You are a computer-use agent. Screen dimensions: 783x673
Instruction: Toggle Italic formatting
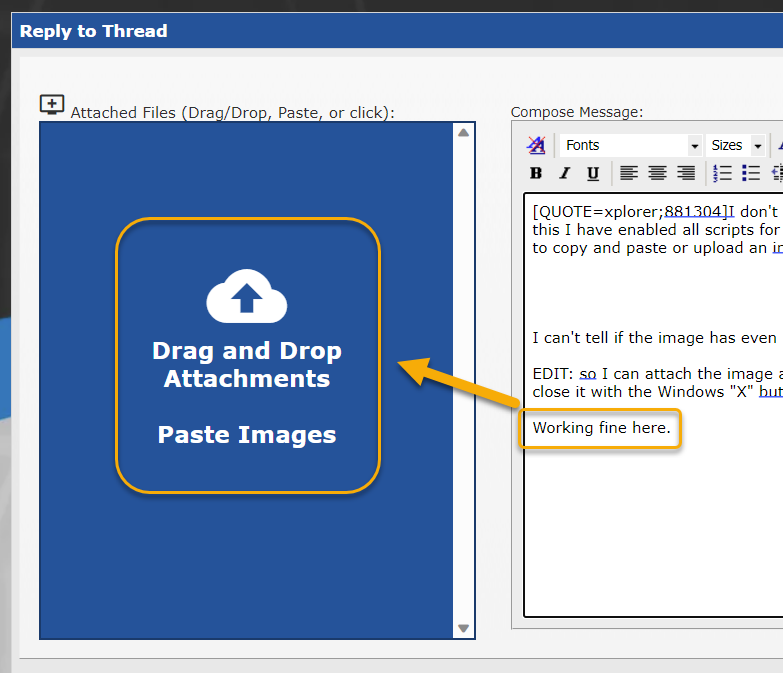click(564, 173)
